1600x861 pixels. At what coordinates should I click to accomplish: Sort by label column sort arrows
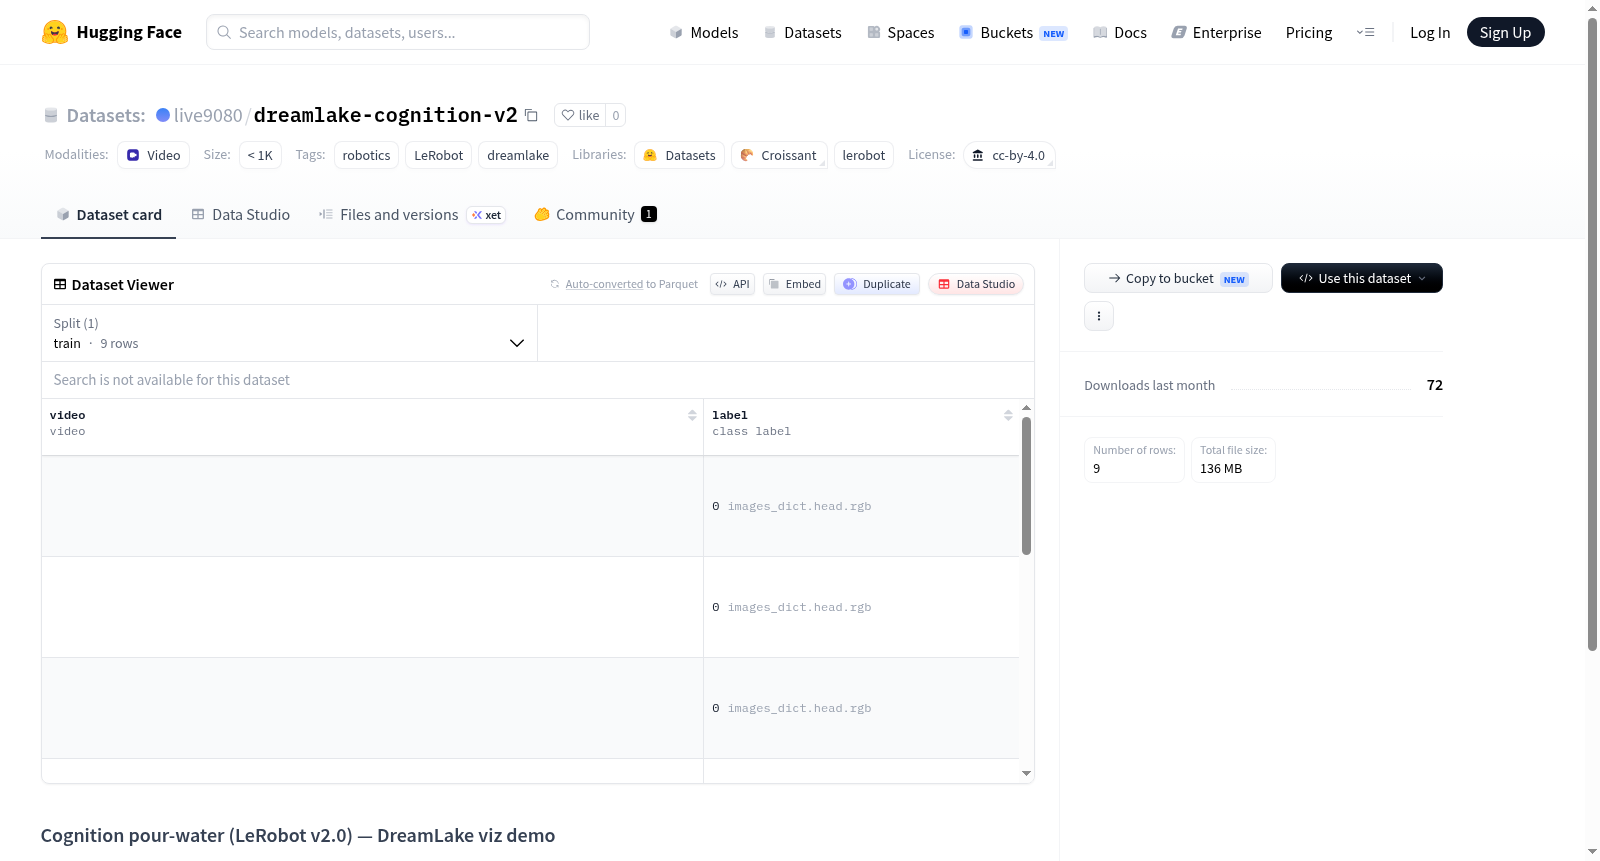pyautogui.click(x=1008, y=415)
